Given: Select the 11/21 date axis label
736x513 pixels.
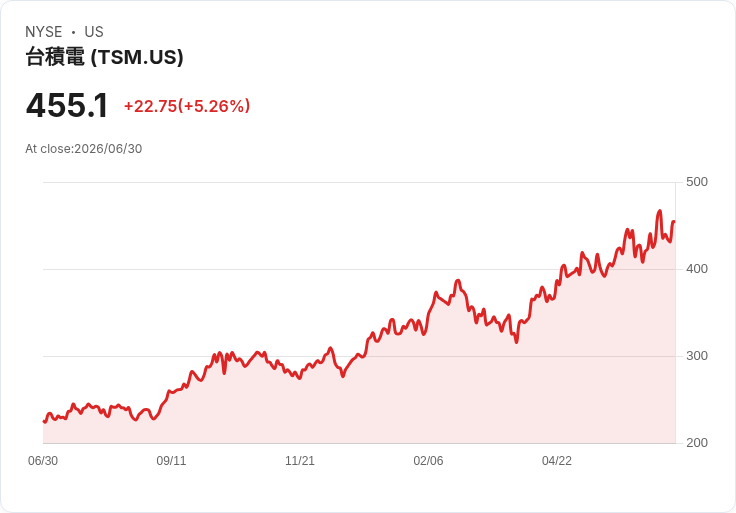Looking at the screenshot, I should [300, 461].
